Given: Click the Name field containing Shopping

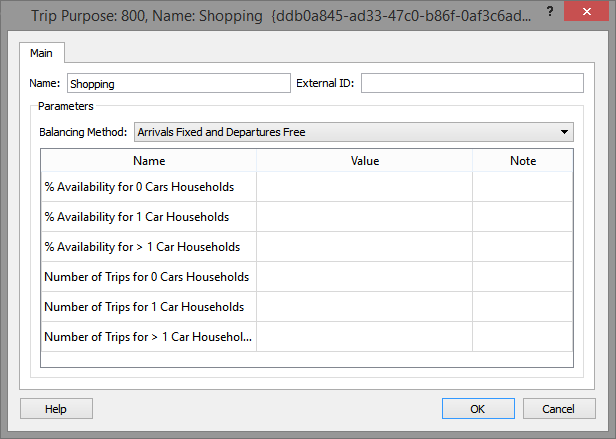Looking at the screenshot, I should [x=176, y=84].
